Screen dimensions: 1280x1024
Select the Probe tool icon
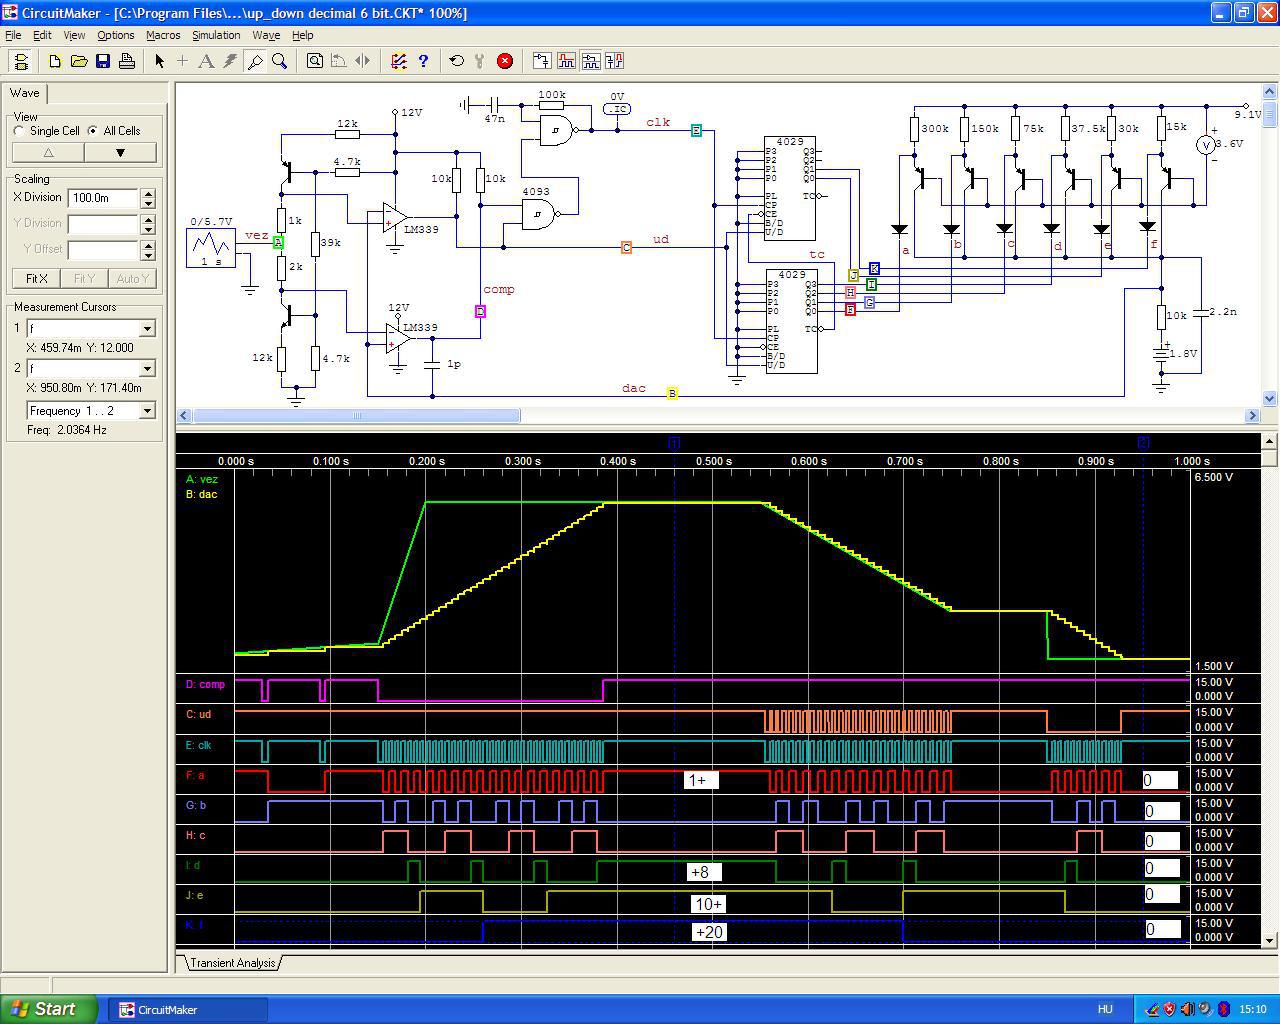[x=255, y=61]
